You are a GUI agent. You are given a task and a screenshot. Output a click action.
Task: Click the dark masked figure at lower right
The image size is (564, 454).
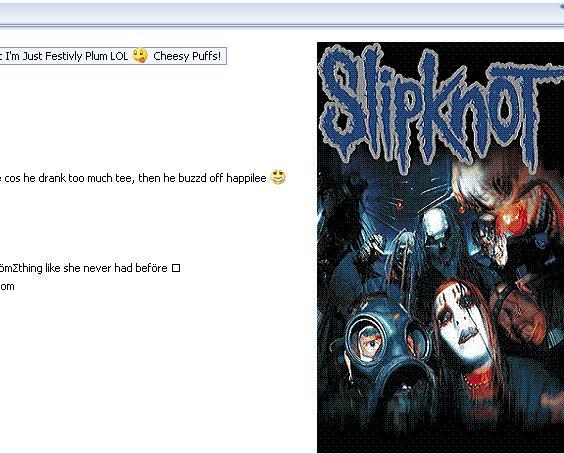525,313
